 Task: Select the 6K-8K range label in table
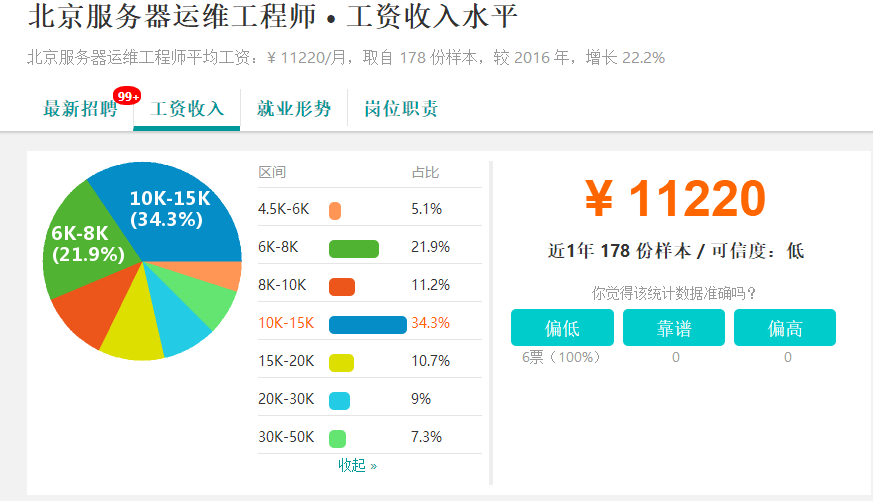(x=278, y=247)
